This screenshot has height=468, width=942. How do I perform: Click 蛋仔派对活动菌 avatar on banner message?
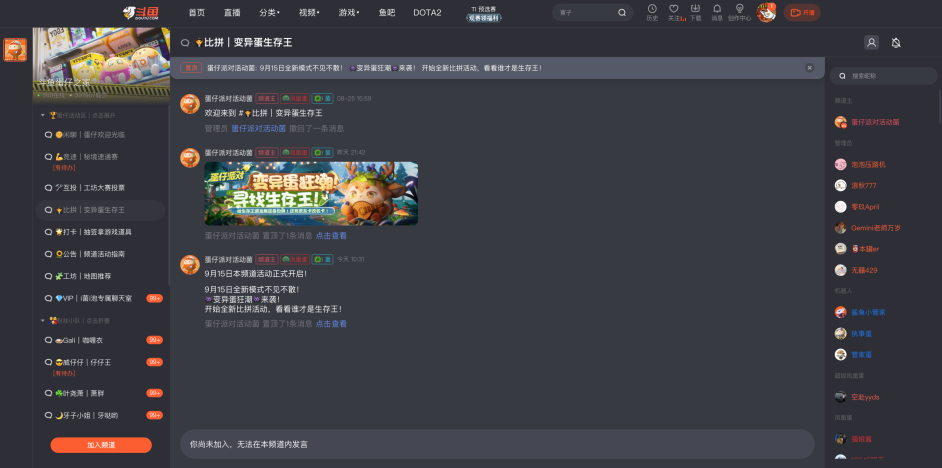[x=190, y=157]
